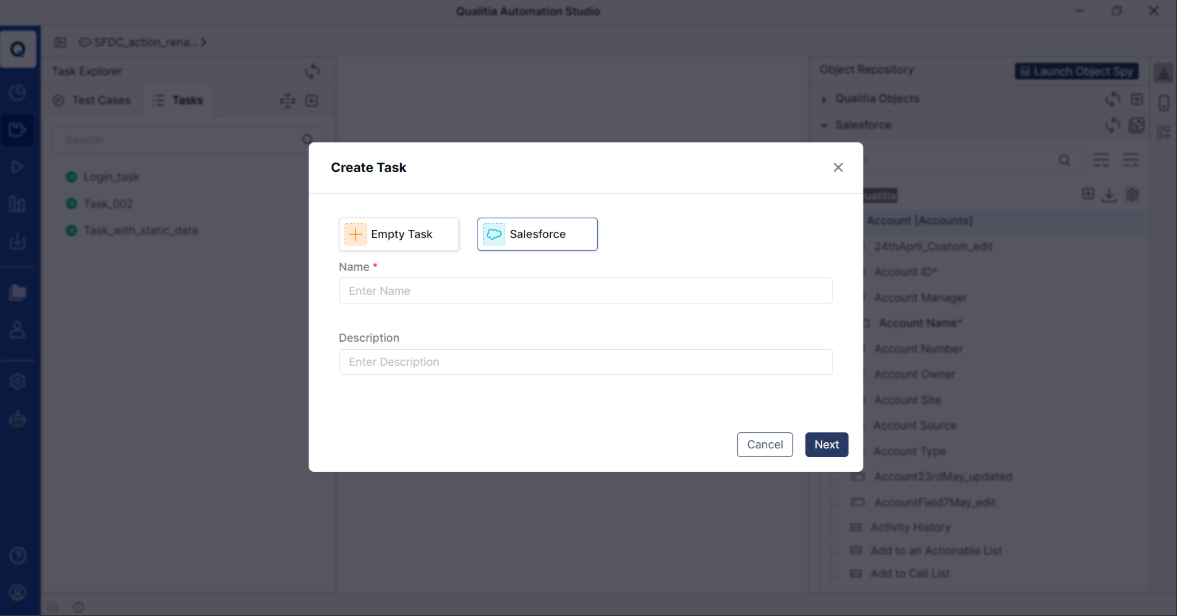
Task: Open the user profile in sidebar
Action: tap(17, 593)
